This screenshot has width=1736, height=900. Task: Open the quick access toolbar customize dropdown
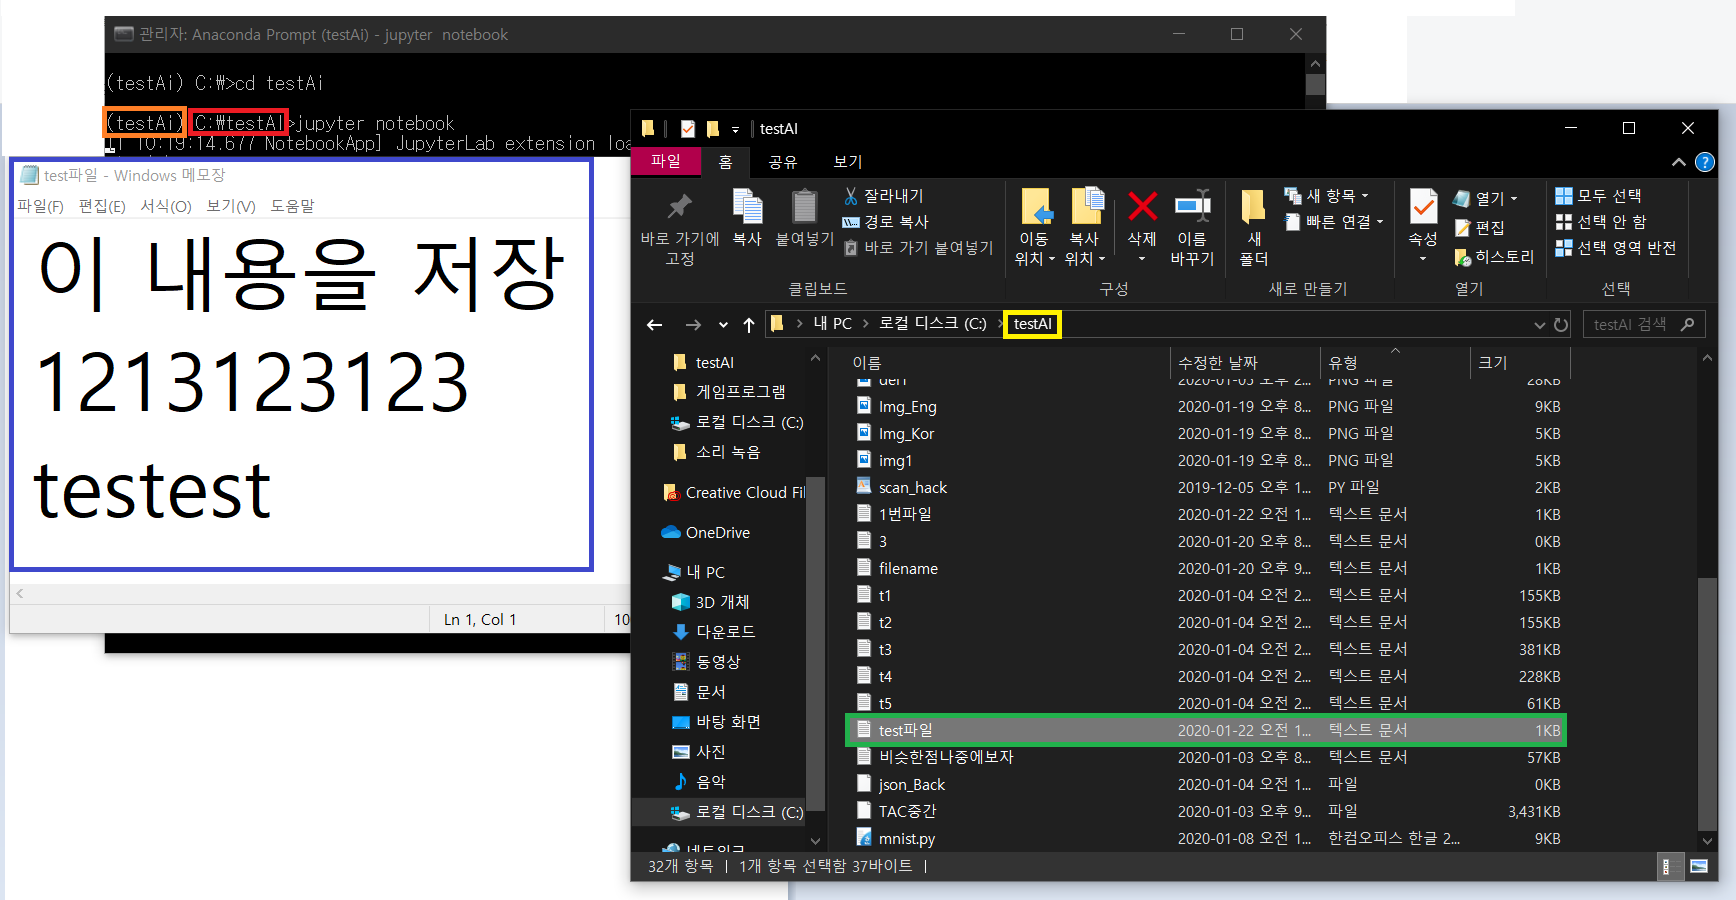[735, 130]
